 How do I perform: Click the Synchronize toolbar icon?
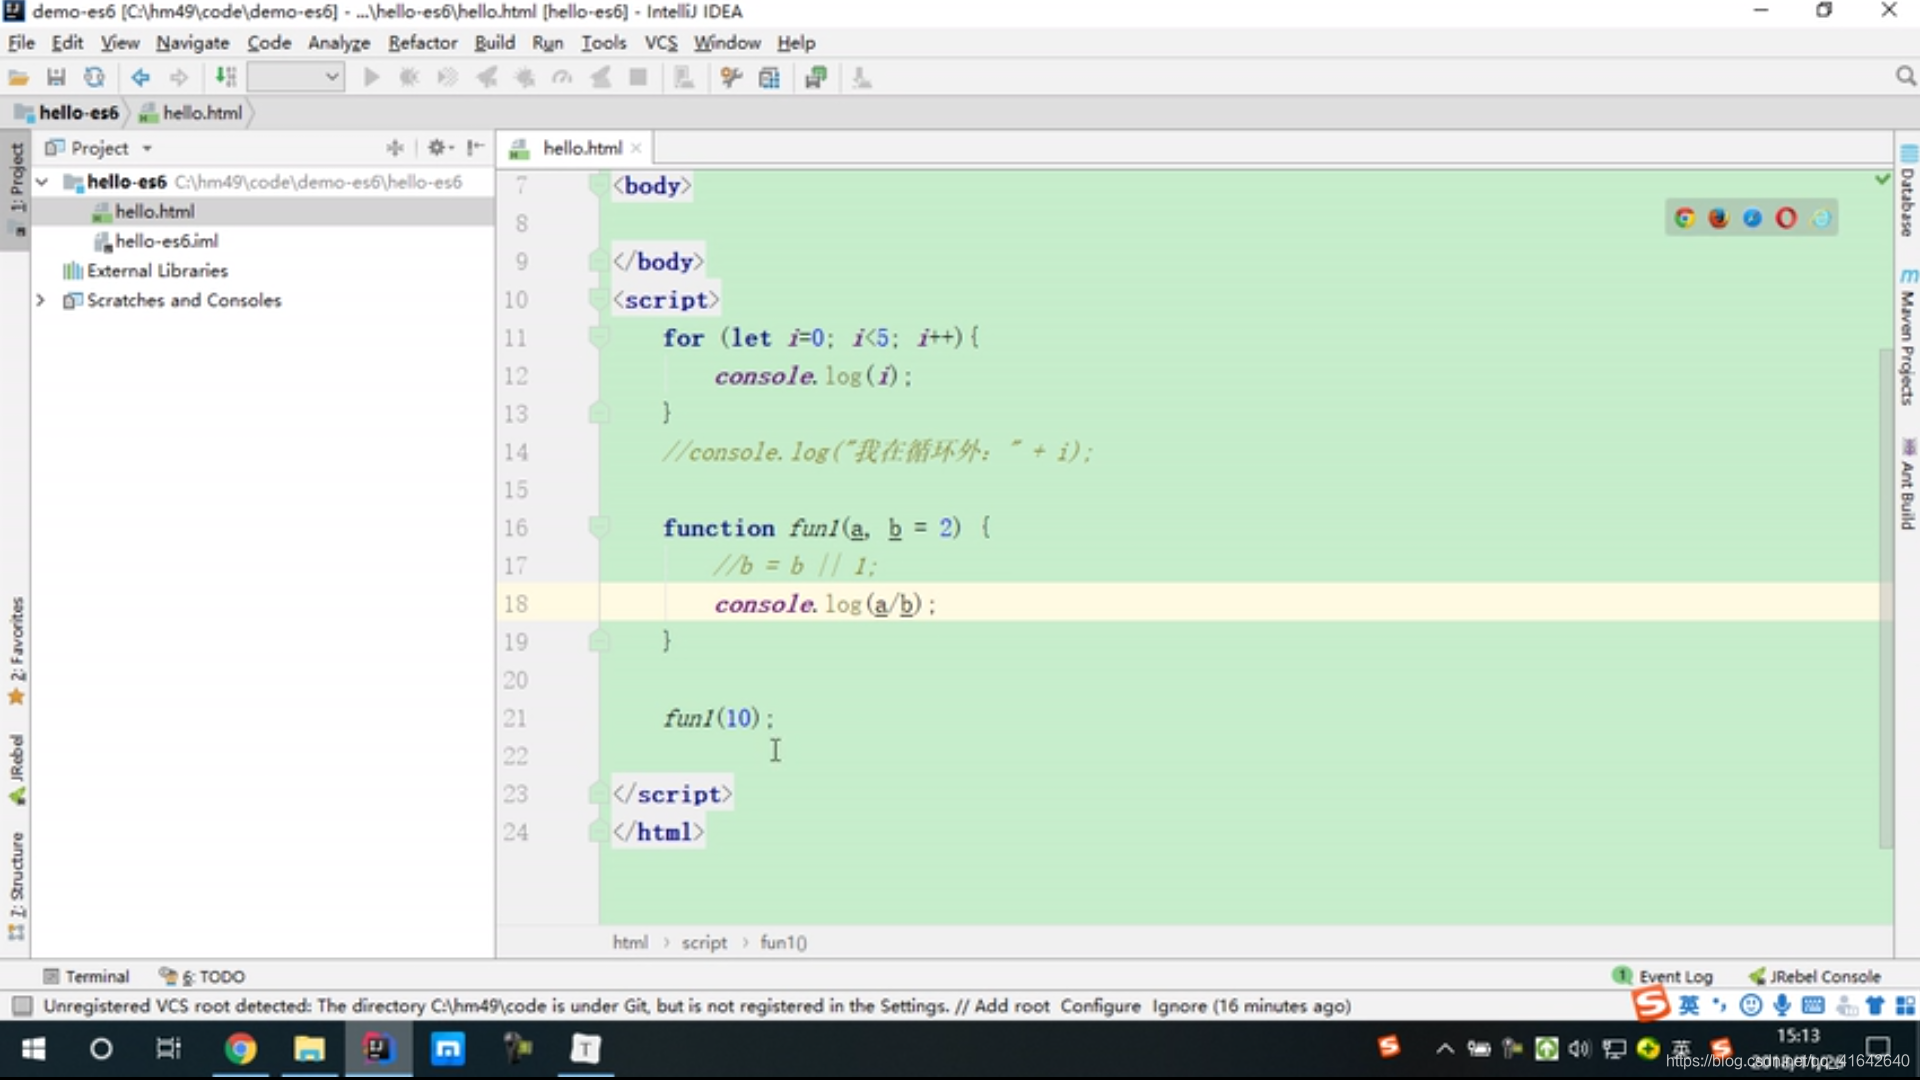point(94,78)
